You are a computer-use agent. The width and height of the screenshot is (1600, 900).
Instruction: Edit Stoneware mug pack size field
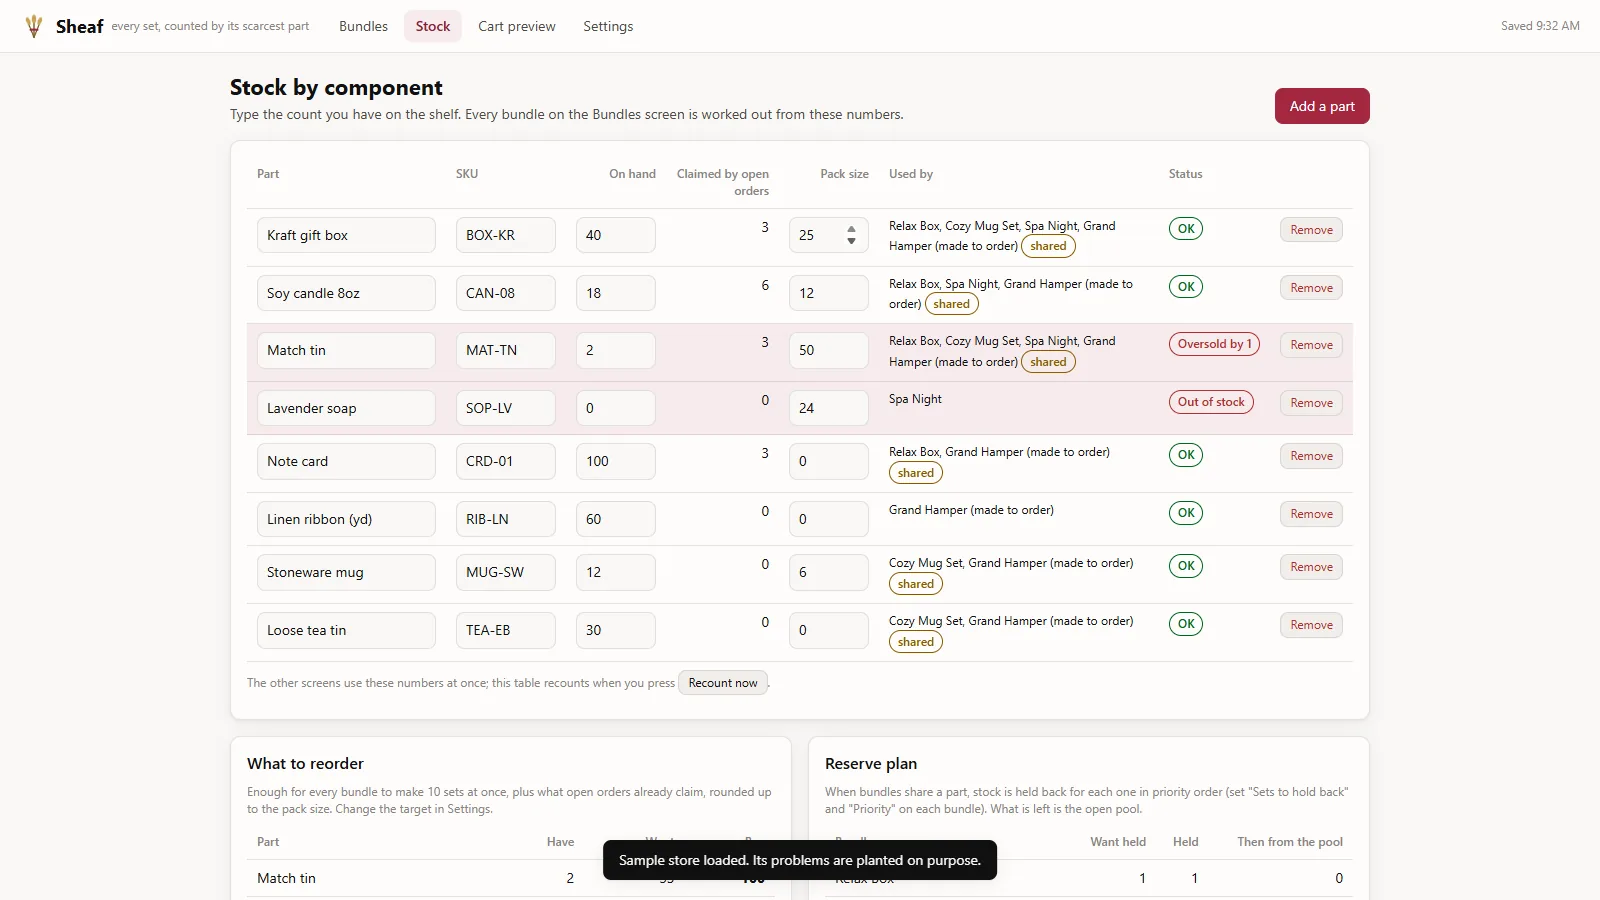click(829, 572)
